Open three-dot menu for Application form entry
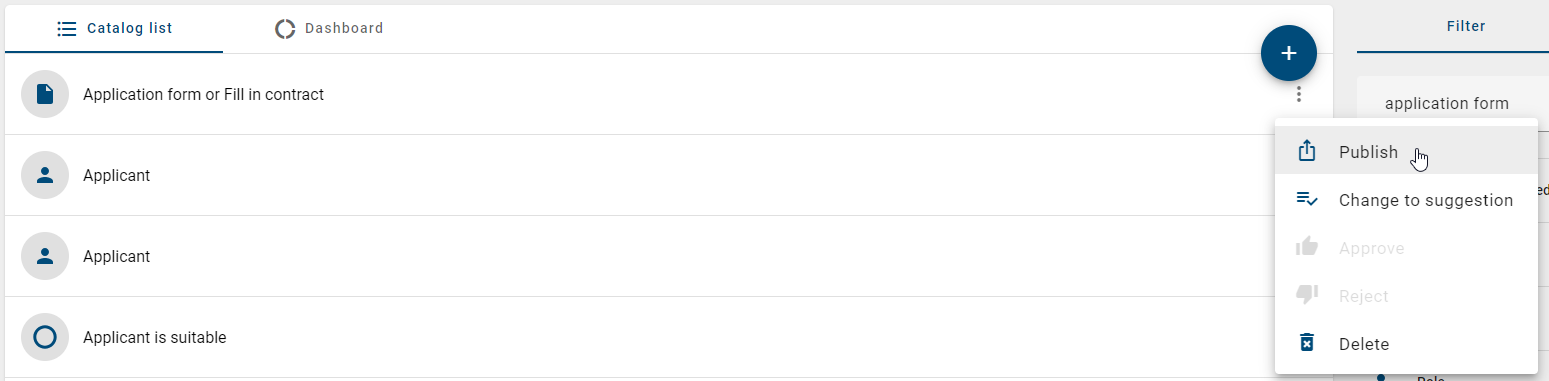Image resolution: width=1549 pixels, height=381 pixels. [x=1298, y=95]
